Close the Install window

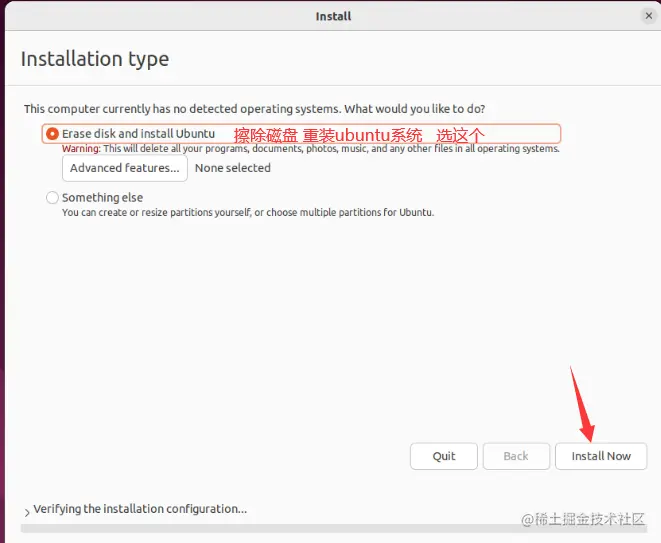point(649,16)
